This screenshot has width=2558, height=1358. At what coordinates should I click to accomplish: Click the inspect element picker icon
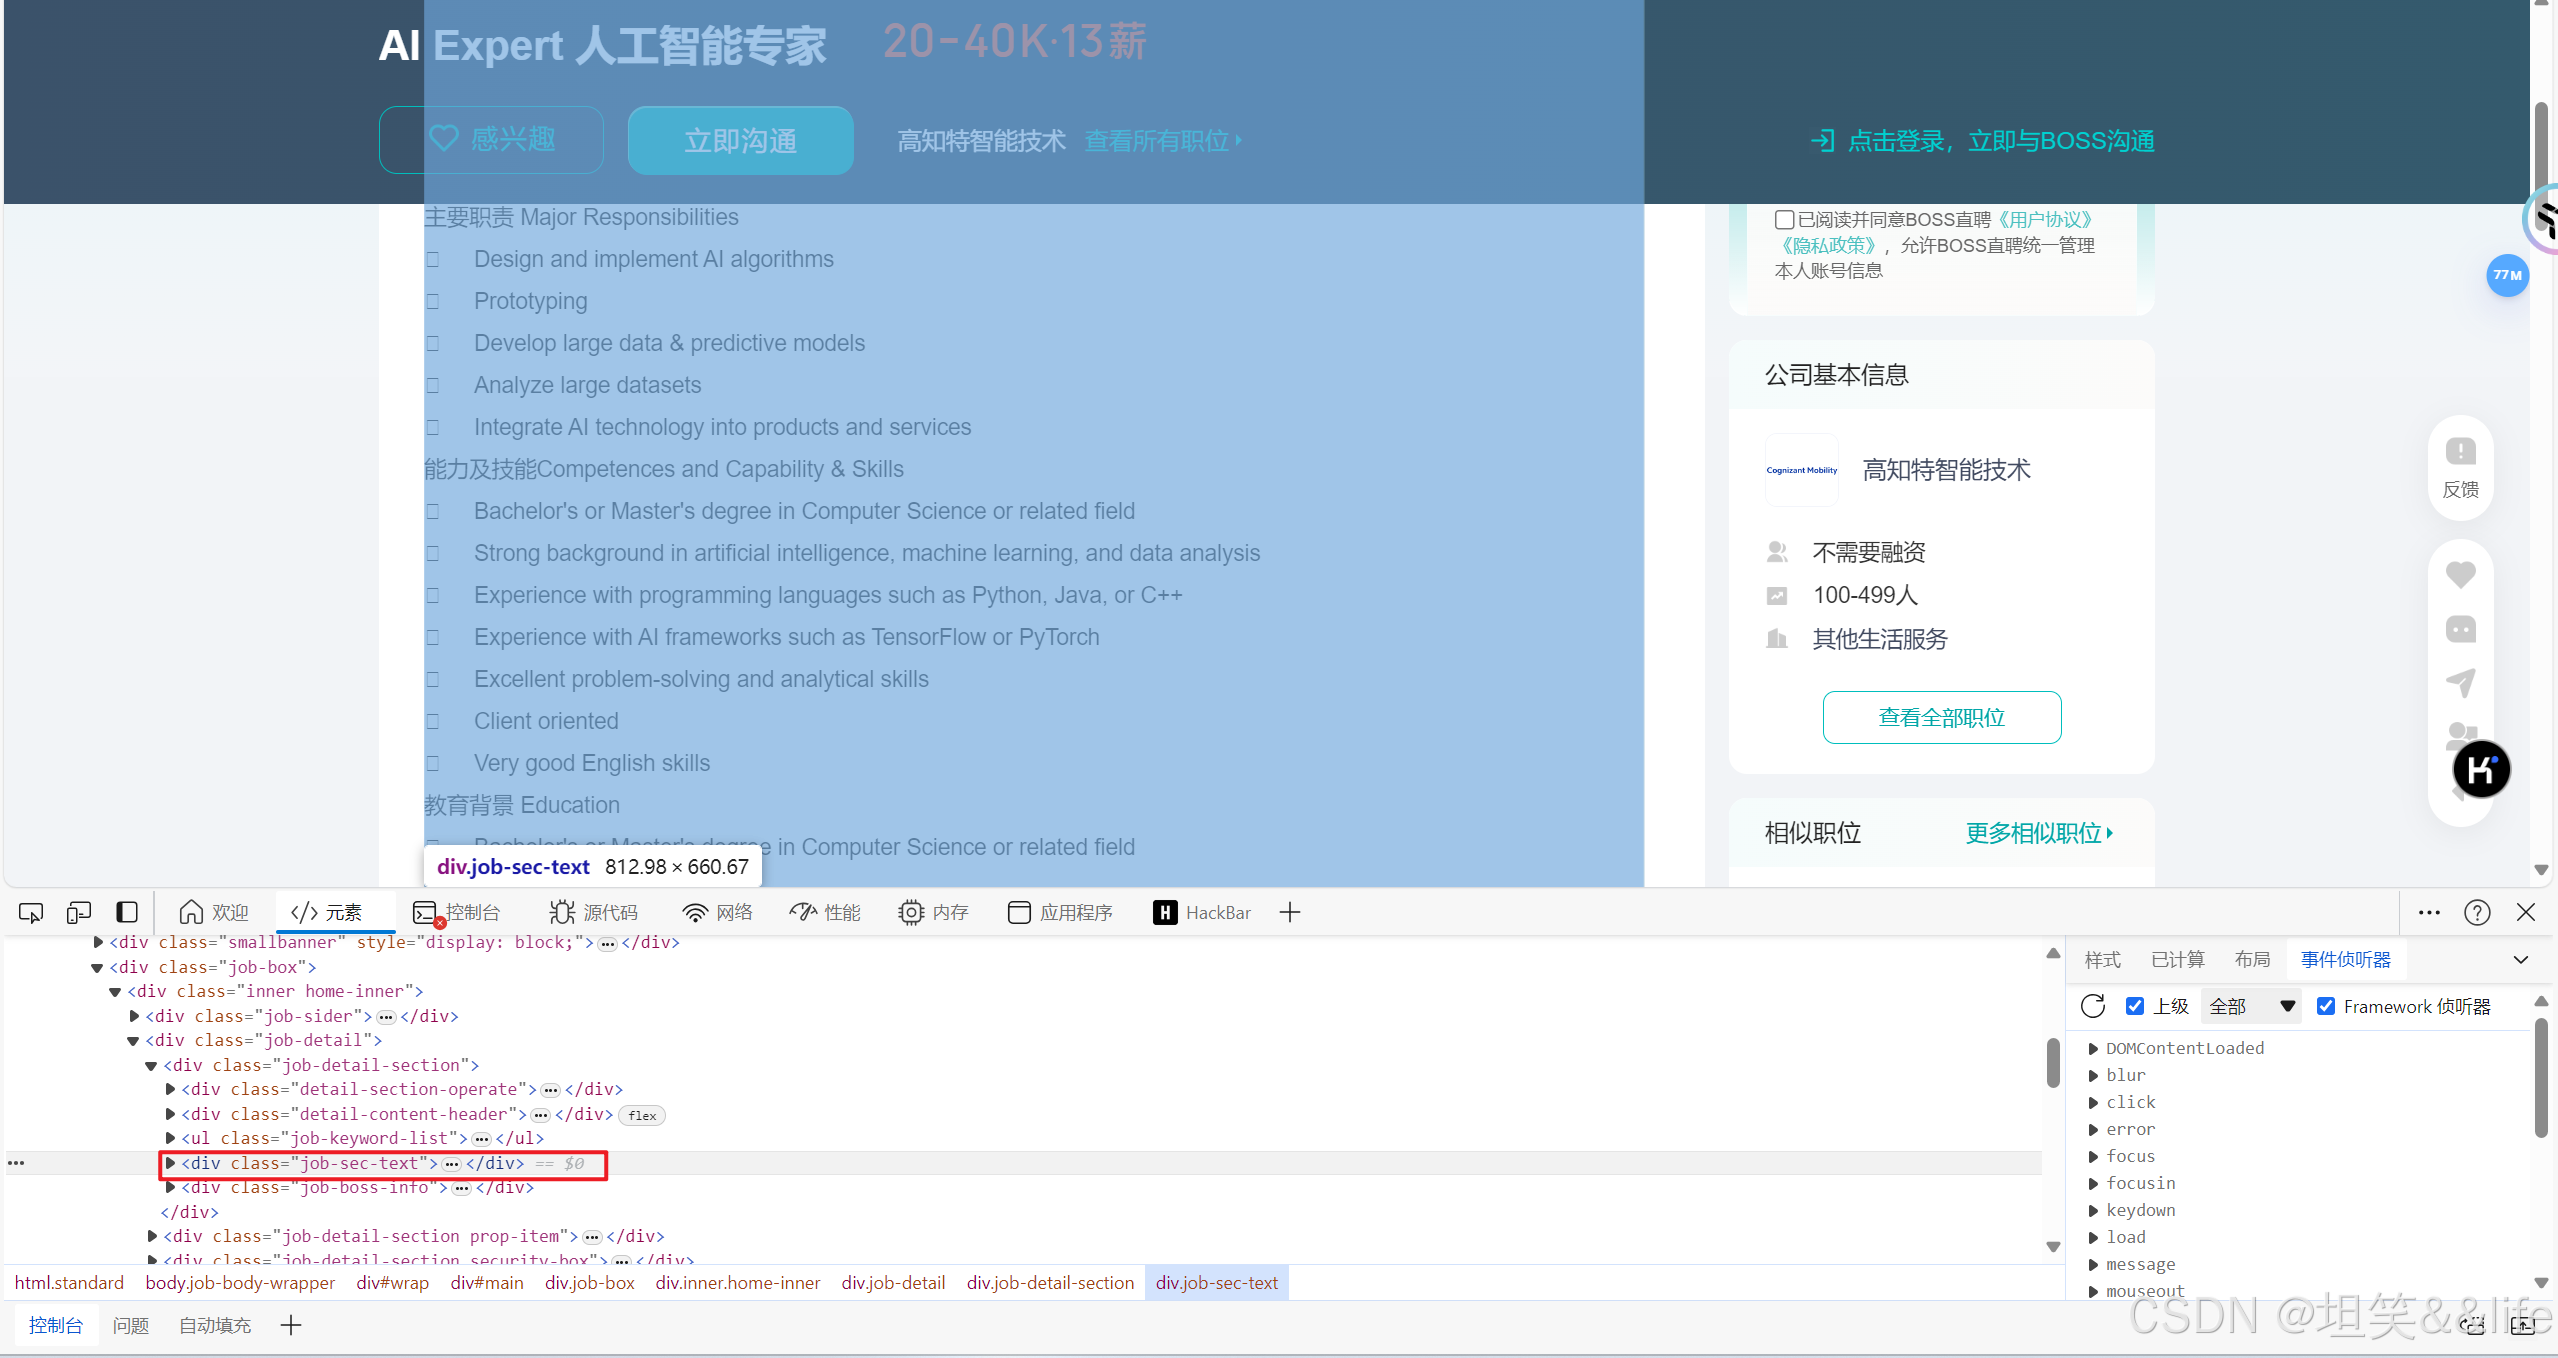[x=31, y=913]
